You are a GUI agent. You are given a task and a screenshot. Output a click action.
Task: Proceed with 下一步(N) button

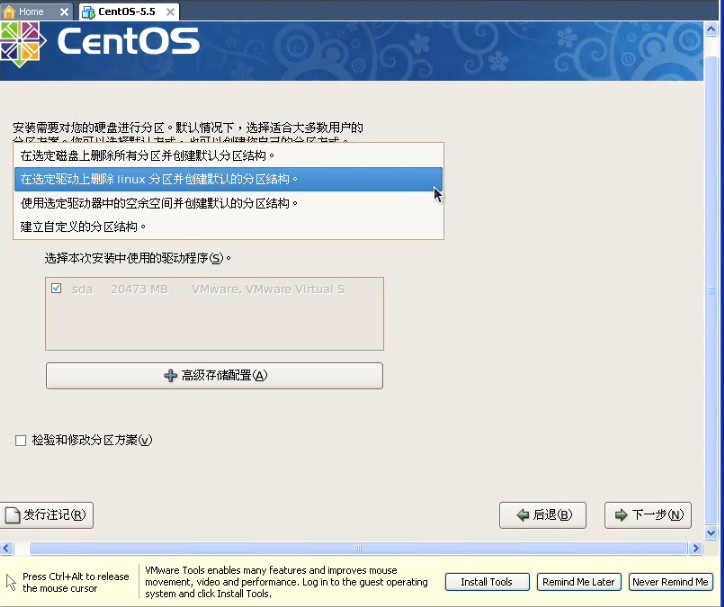pyautogui.click(x=648, y=515)
